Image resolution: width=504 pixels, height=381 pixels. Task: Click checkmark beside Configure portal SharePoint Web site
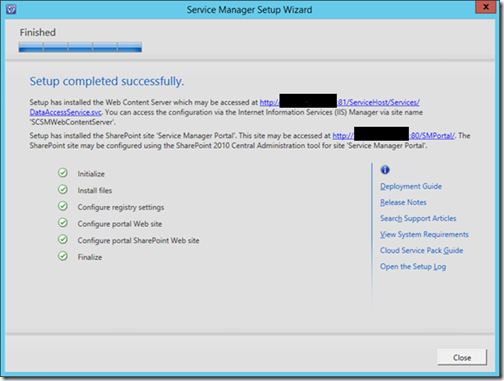click(63, 239)
